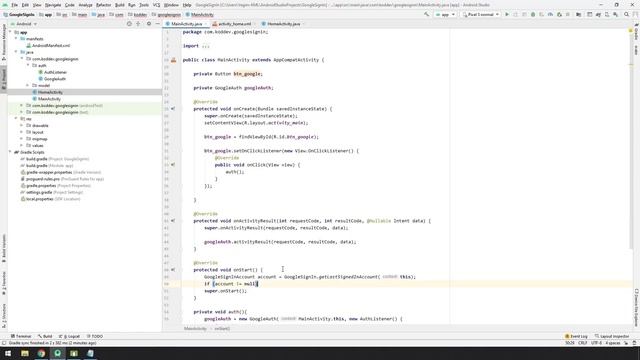Open Google Chrome from the taskbar
Screen dimensions: 640x360
tap(41, 353)
